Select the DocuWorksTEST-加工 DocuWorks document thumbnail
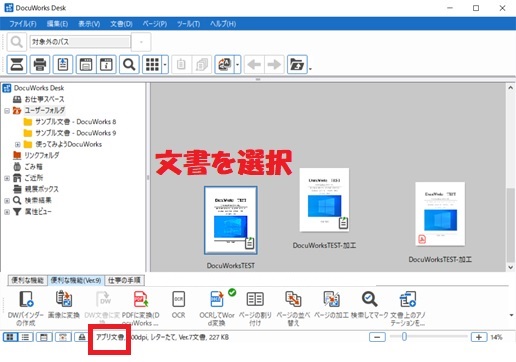Image resolution: width=516 pixels, height=362 pixels. click(324, 200)
